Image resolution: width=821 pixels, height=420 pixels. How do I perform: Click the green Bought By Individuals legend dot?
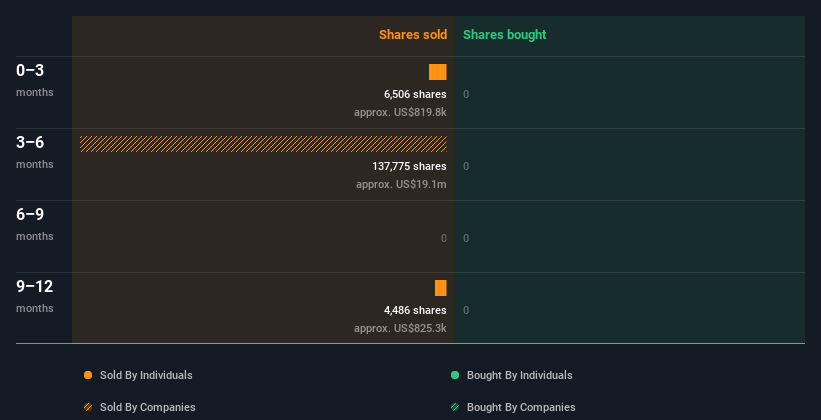point(455,375)
